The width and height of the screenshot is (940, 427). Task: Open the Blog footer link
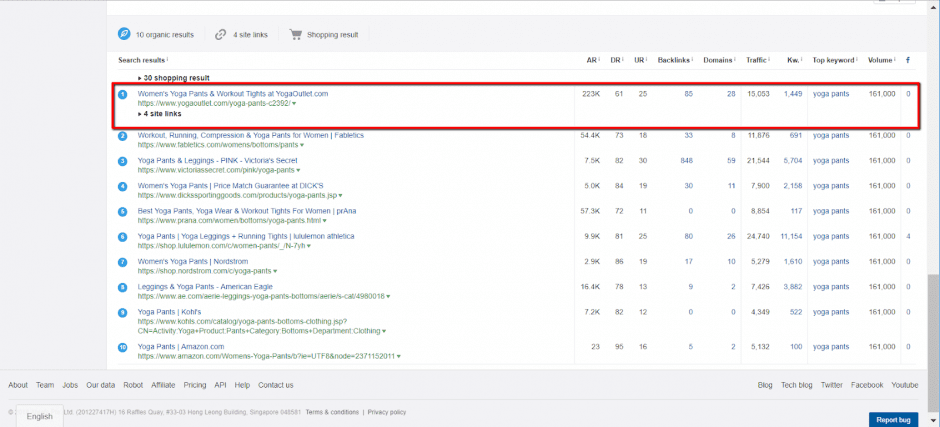coord(765,385)
